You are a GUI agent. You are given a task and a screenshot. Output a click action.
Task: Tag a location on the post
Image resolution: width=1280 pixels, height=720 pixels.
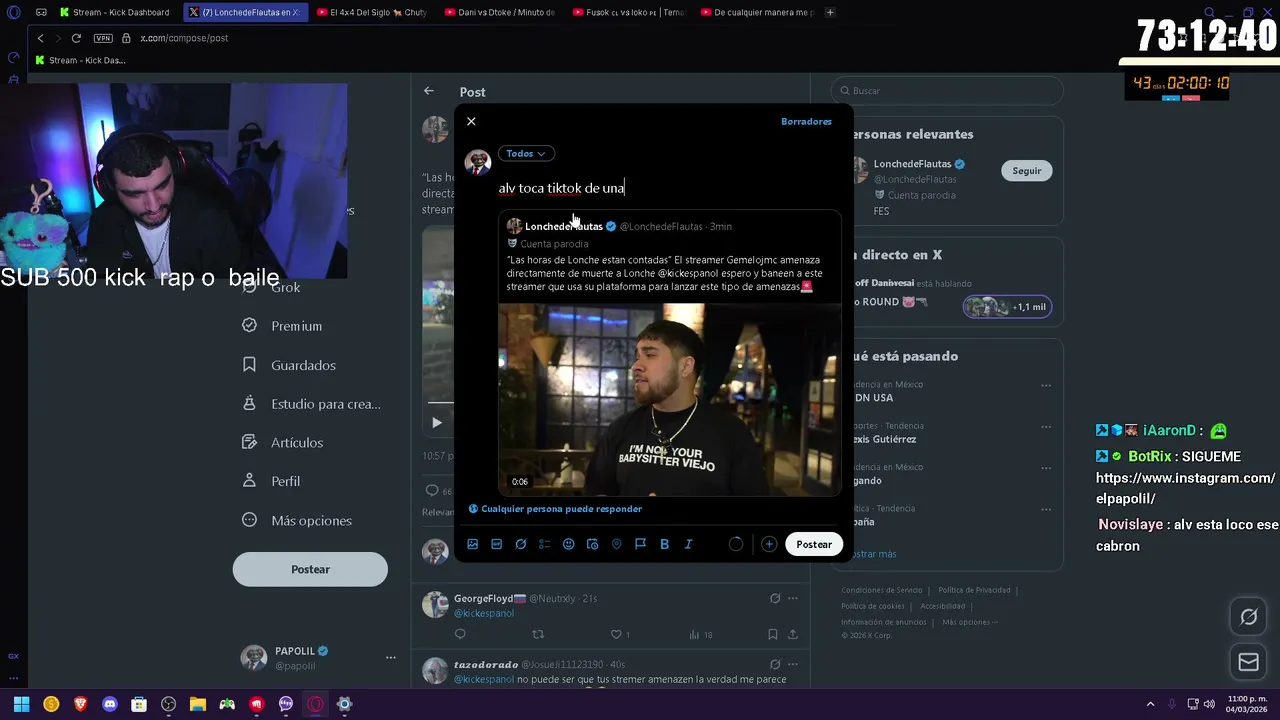point(617,544)
